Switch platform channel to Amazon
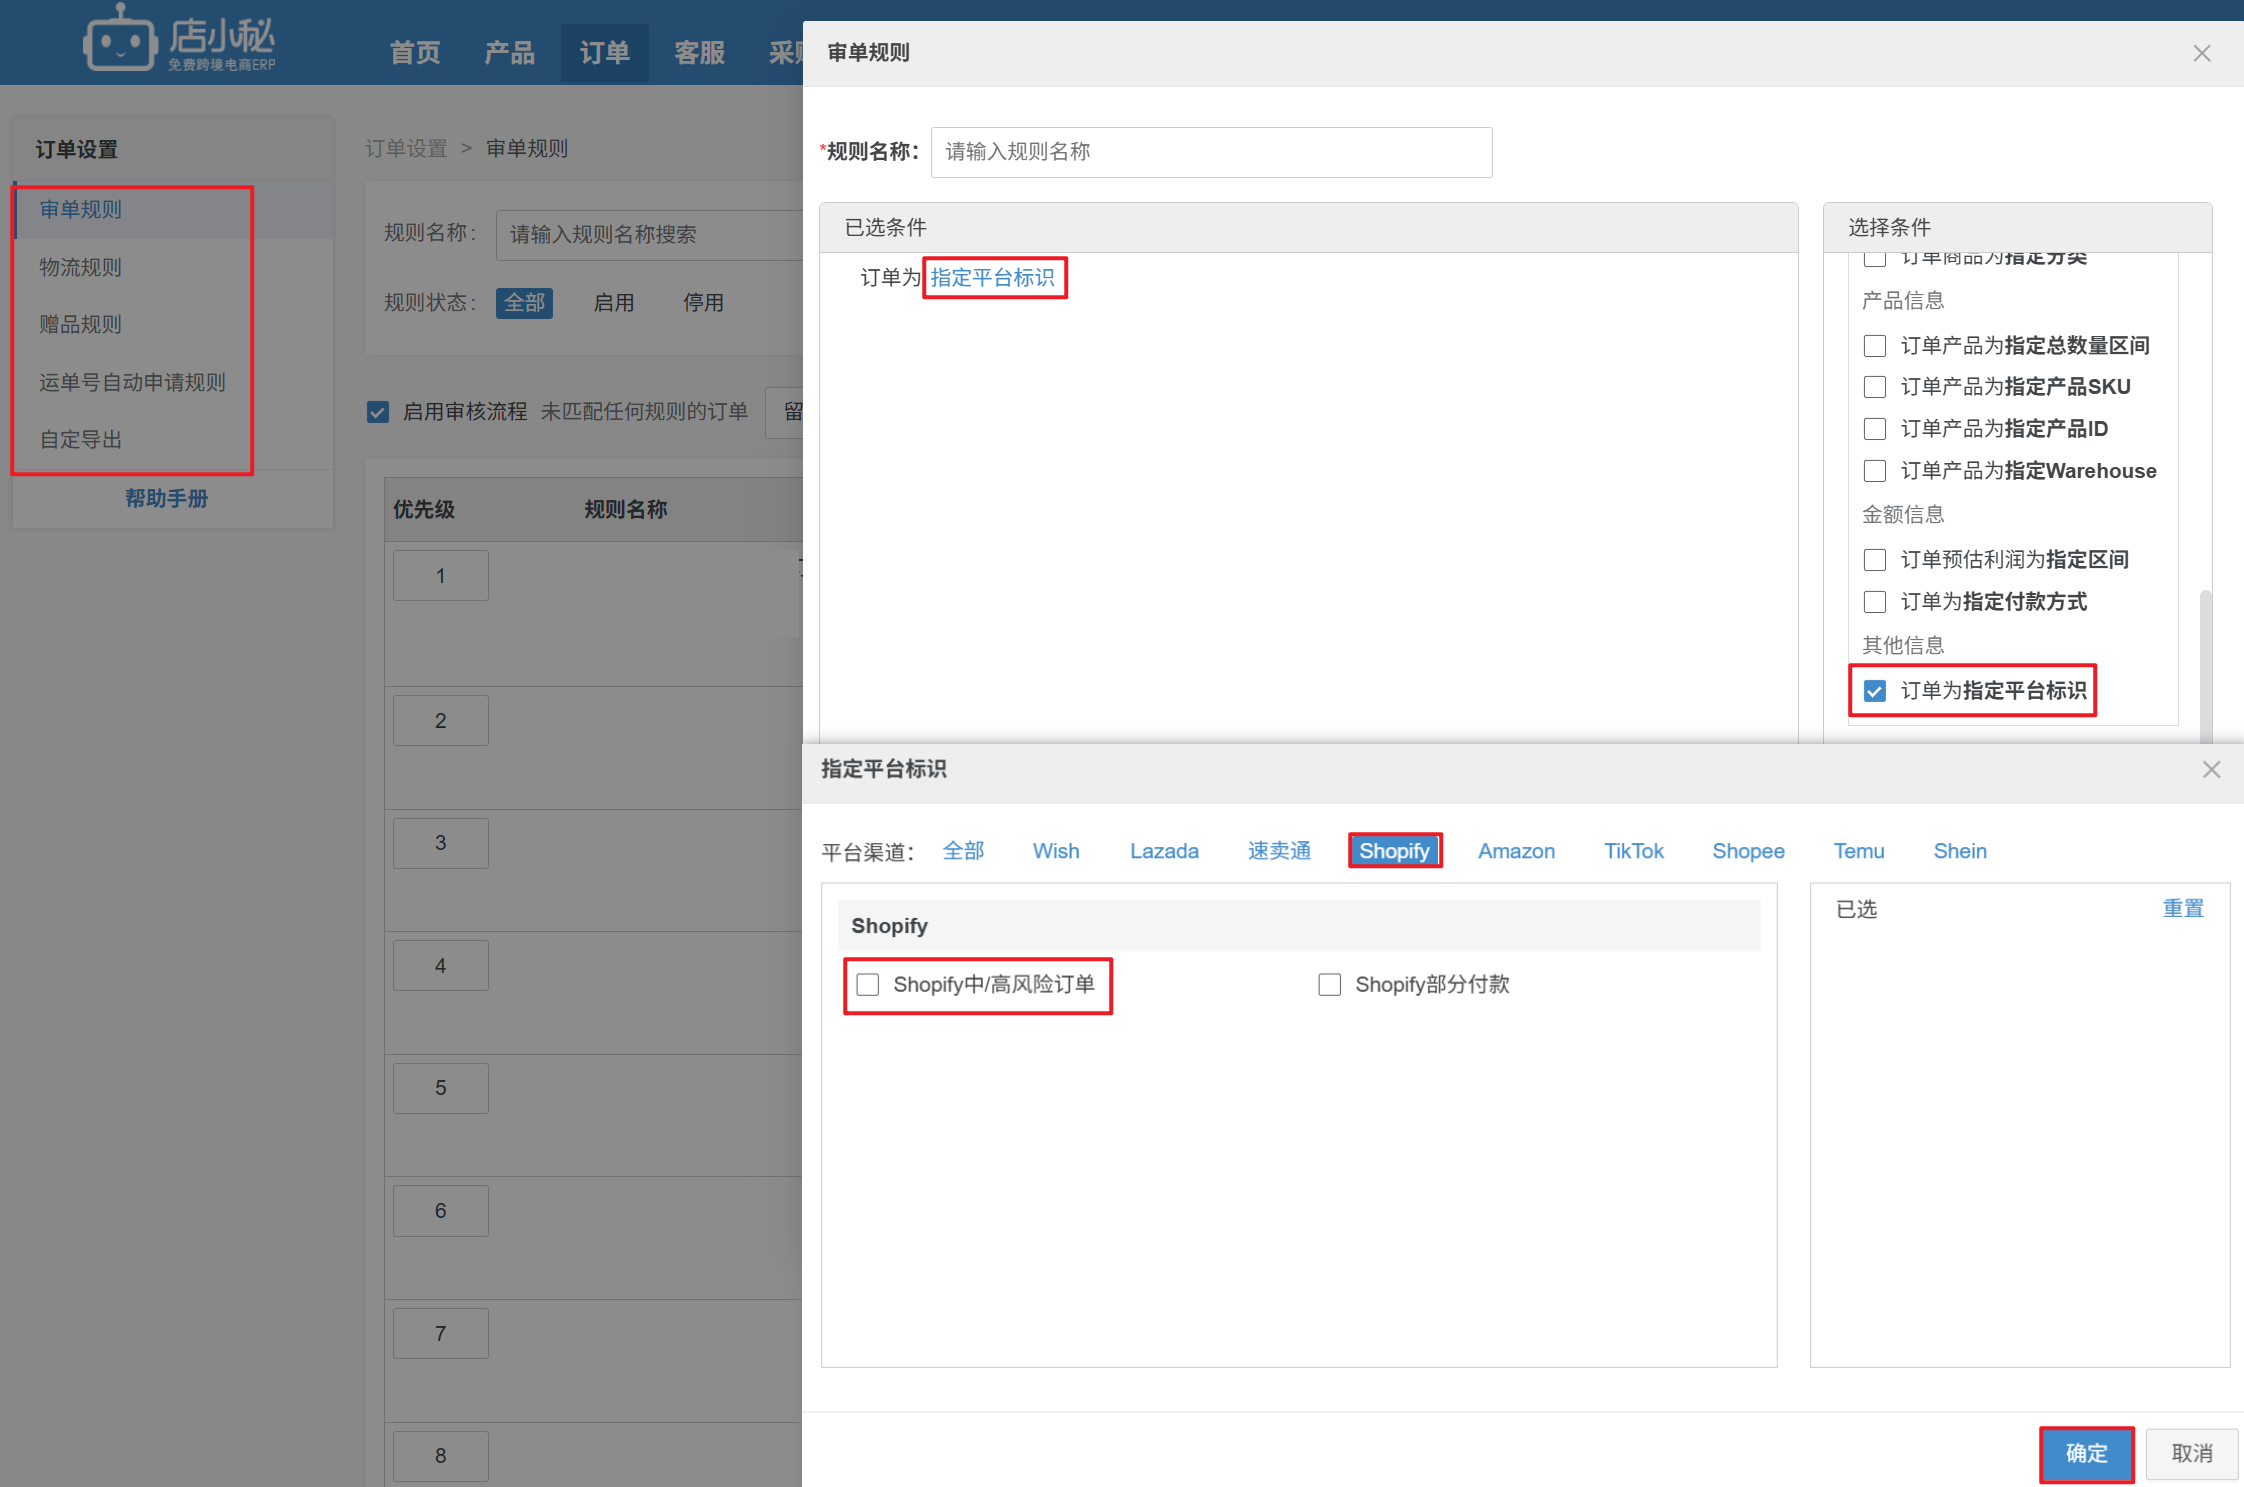The width and height of the screenshot is (2244, 1487). 1516,851
